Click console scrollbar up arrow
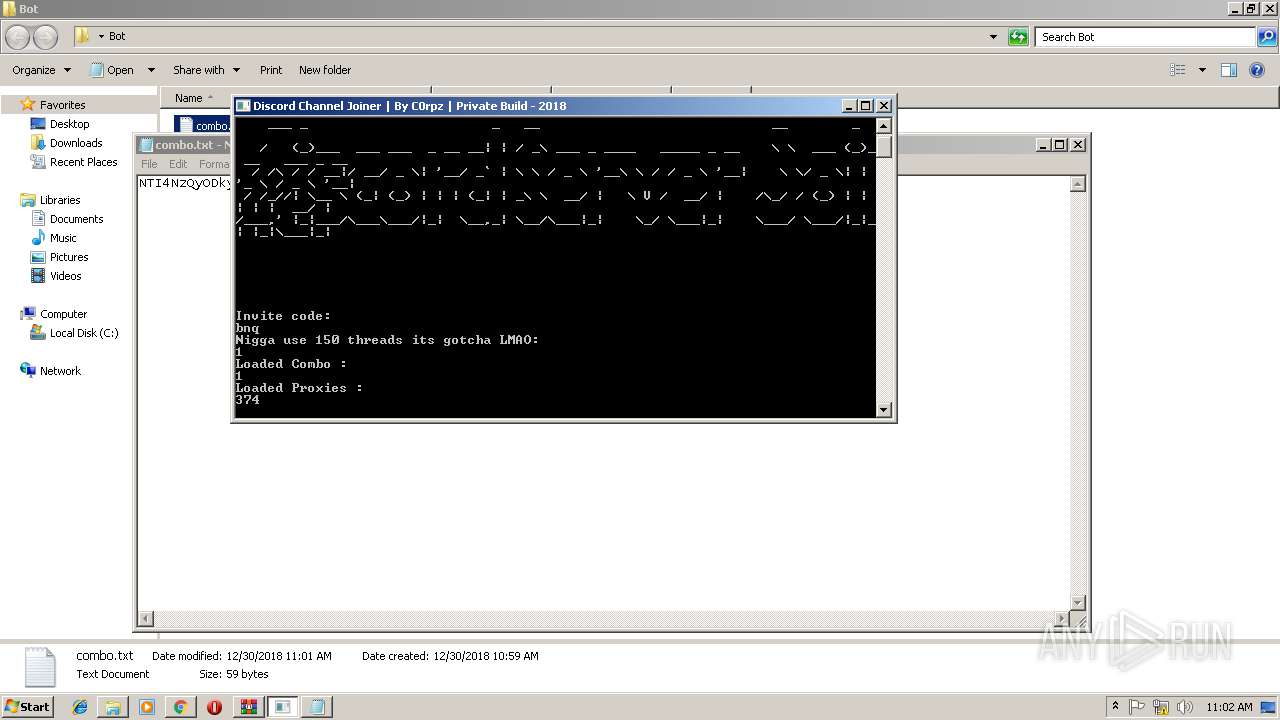The height and width of the screenshot is (720, 1280). tap(883, 126)
